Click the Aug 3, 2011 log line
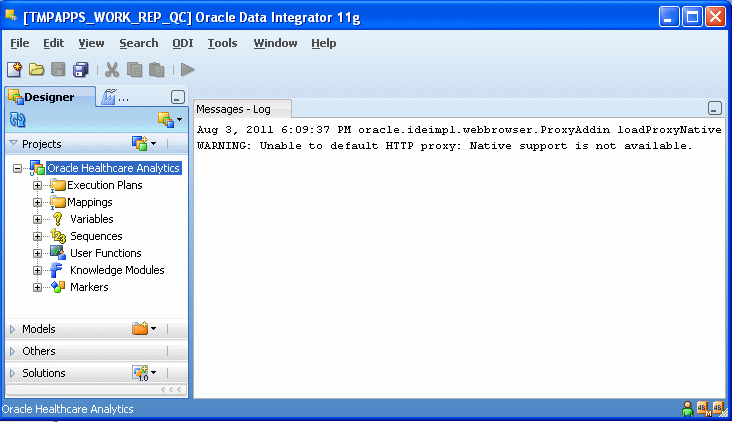This screenshot has width=732, height=422. (x=459, y=130)
